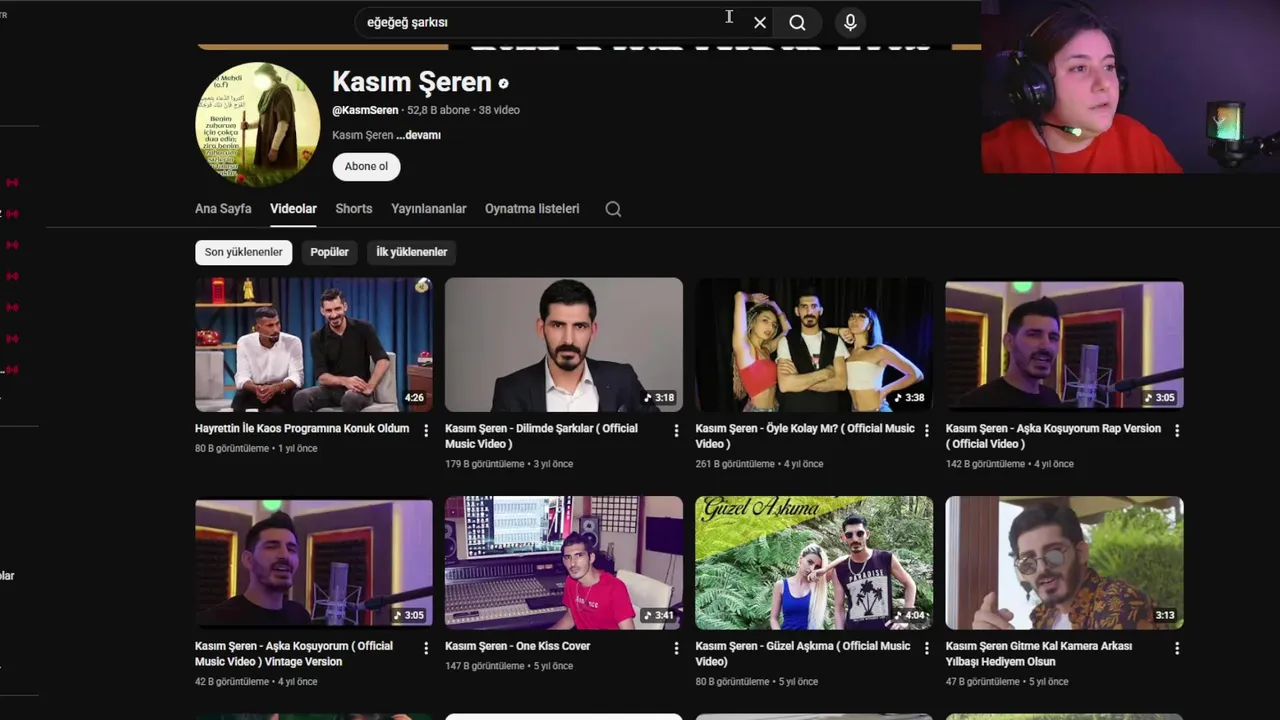The width and height of the screenshot is (1280, 720).
Task: Open the Dilimde Şarkılar video thumbnail
Action: click(564, 345)
